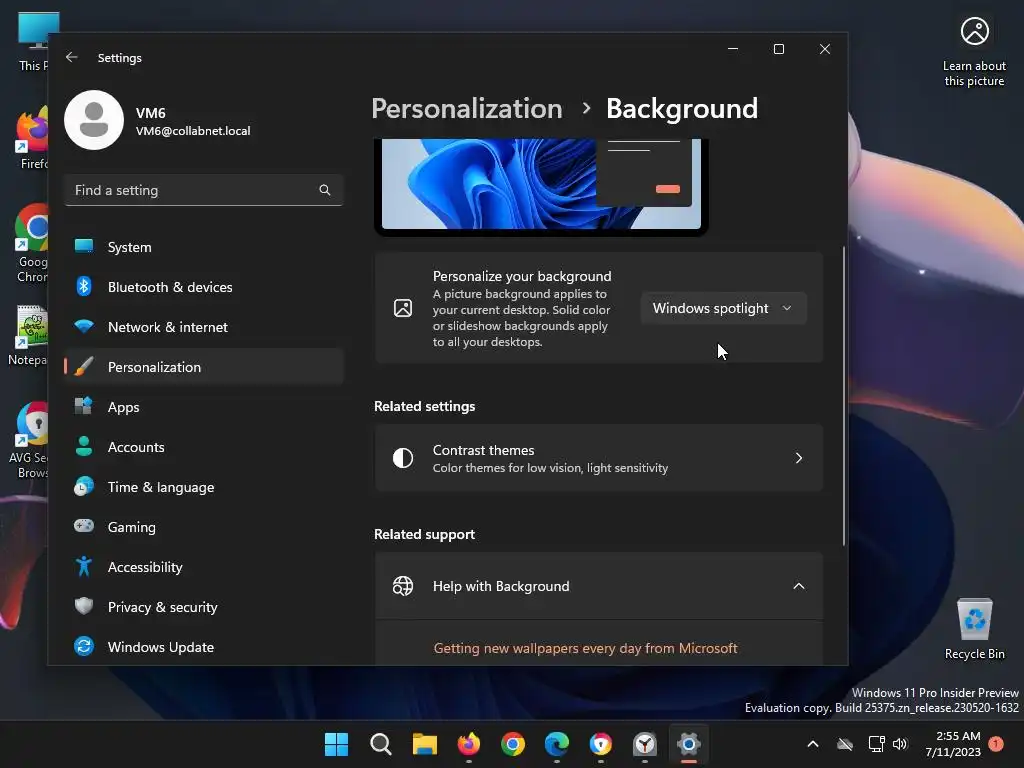Image resolution: width=1024 pixels, height=768 pixels.
Task: Click the cloud sync icon in the tray
Action: [x=845, y=744]
